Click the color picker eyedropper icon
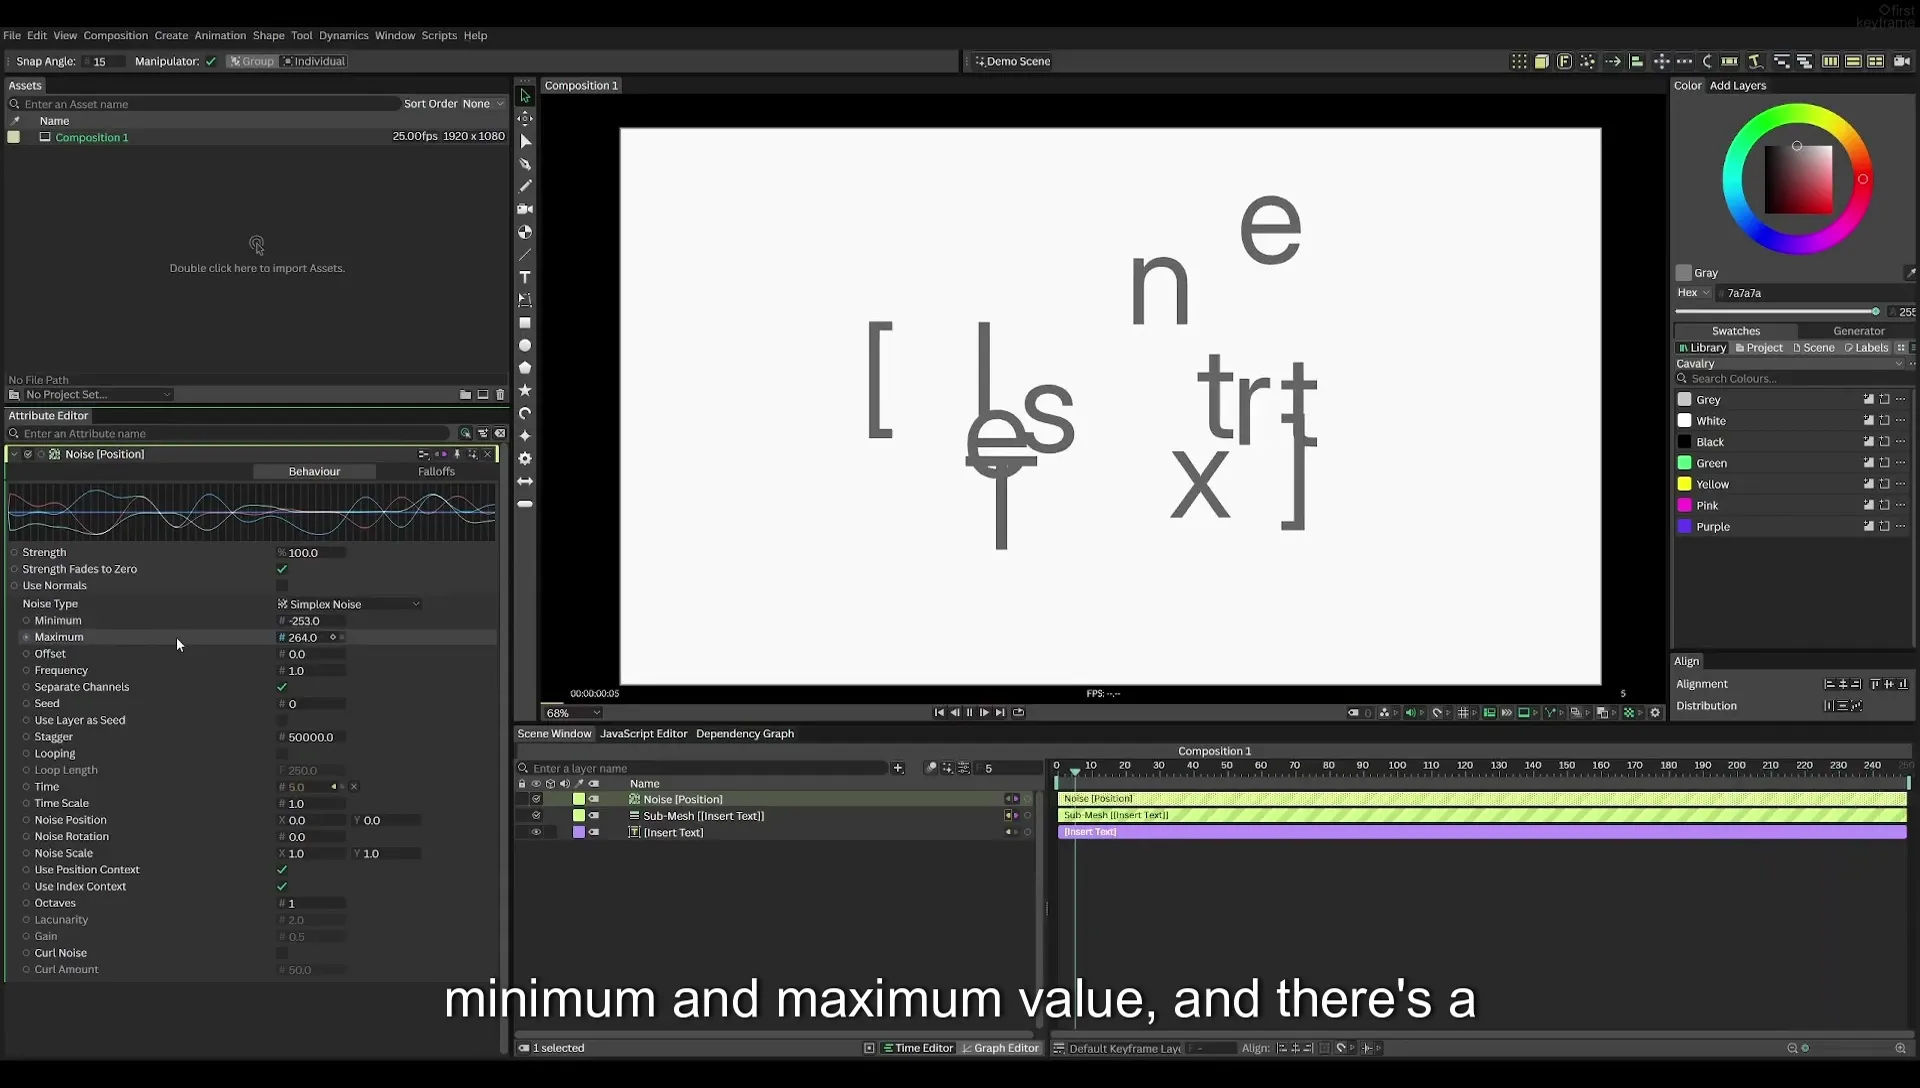The image size is (1920, 1088). (1909, 273)
